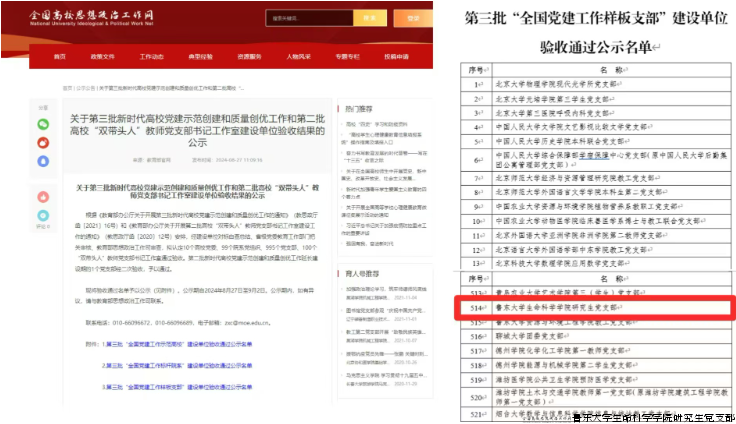Image resolution: width=736 pixels, height=424 pixels.
Task: Open the 人物风采 navigation item
Action: [x=299, y=57]
